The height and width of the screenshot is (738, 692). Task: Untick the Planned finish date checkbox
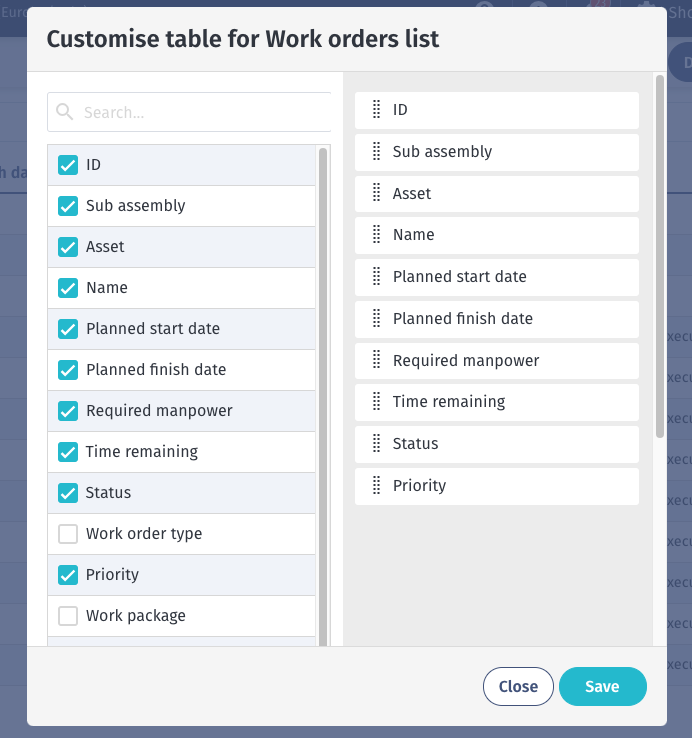pyautogui.click(x=68, y=370)
